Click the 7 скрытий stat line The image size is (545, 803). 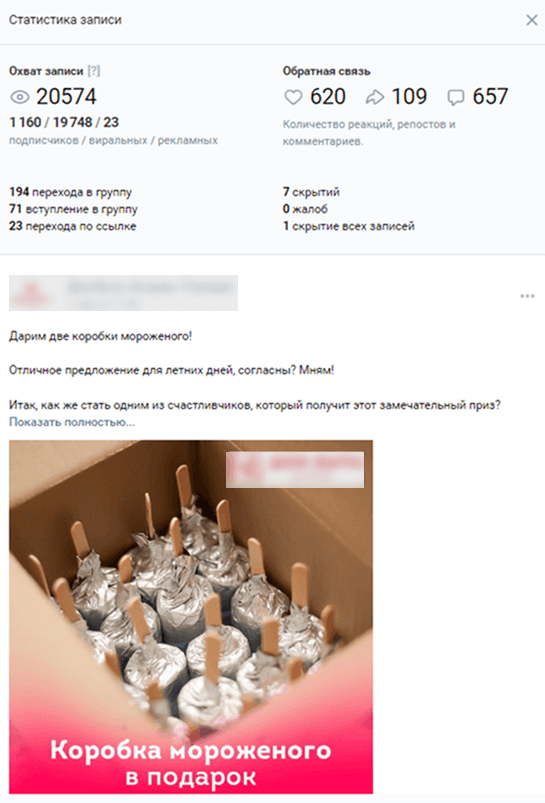[x=311, y=193]
